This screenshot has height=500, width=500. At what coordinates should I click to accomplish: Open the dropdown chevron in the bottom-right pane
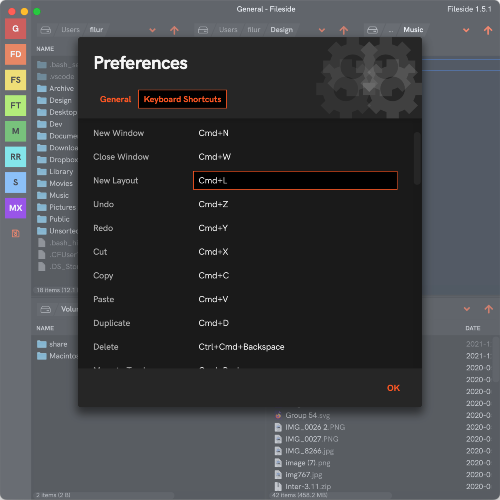(x=467, y=309)
